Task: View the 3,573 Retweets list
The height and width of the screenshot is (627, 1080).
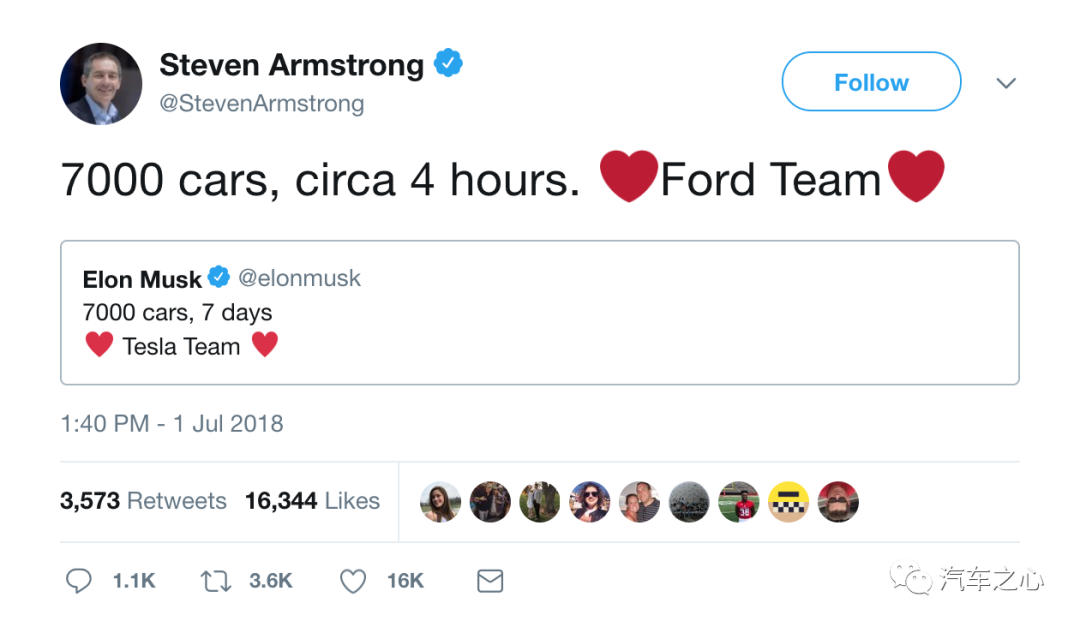Action: click(143, 501)
